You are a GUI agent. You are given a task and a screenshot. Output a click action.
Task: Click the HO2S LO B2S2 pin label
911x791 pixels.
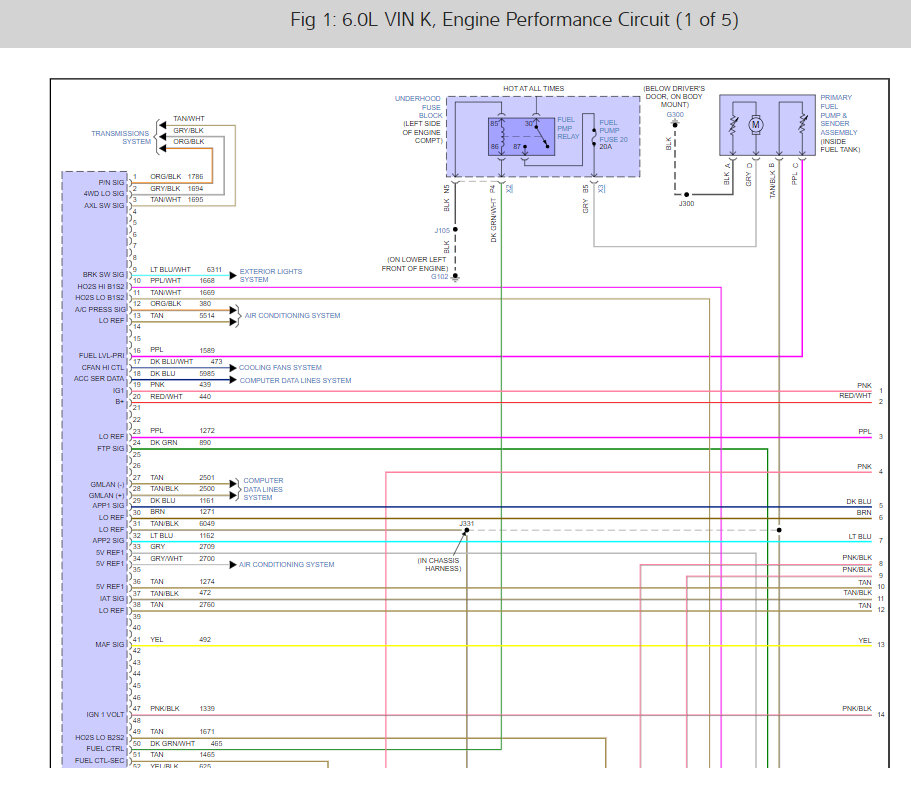click(x=99, y=738)
